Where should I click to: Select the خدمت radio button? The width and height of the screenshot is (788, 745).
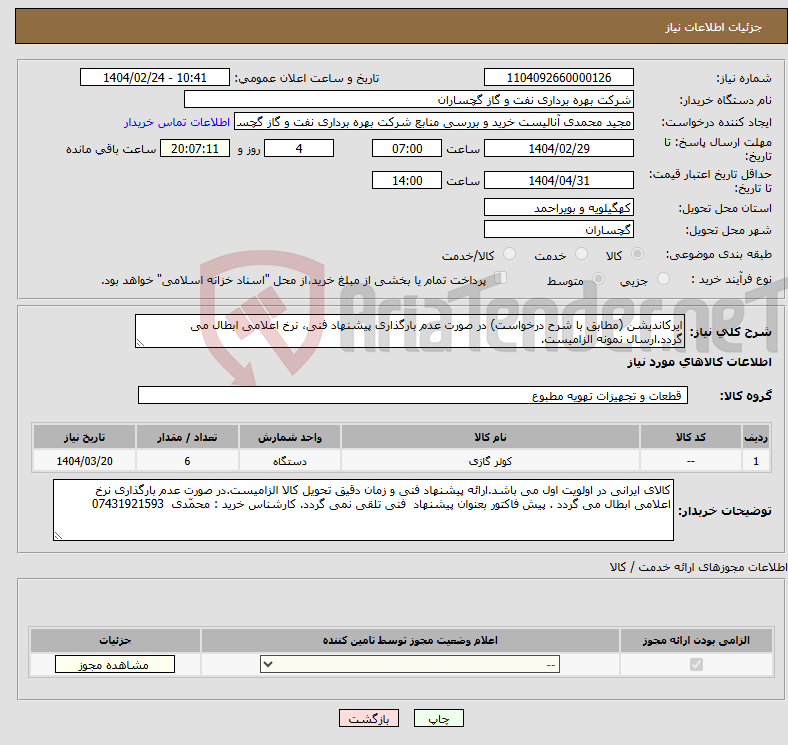[x=581, y=254]
